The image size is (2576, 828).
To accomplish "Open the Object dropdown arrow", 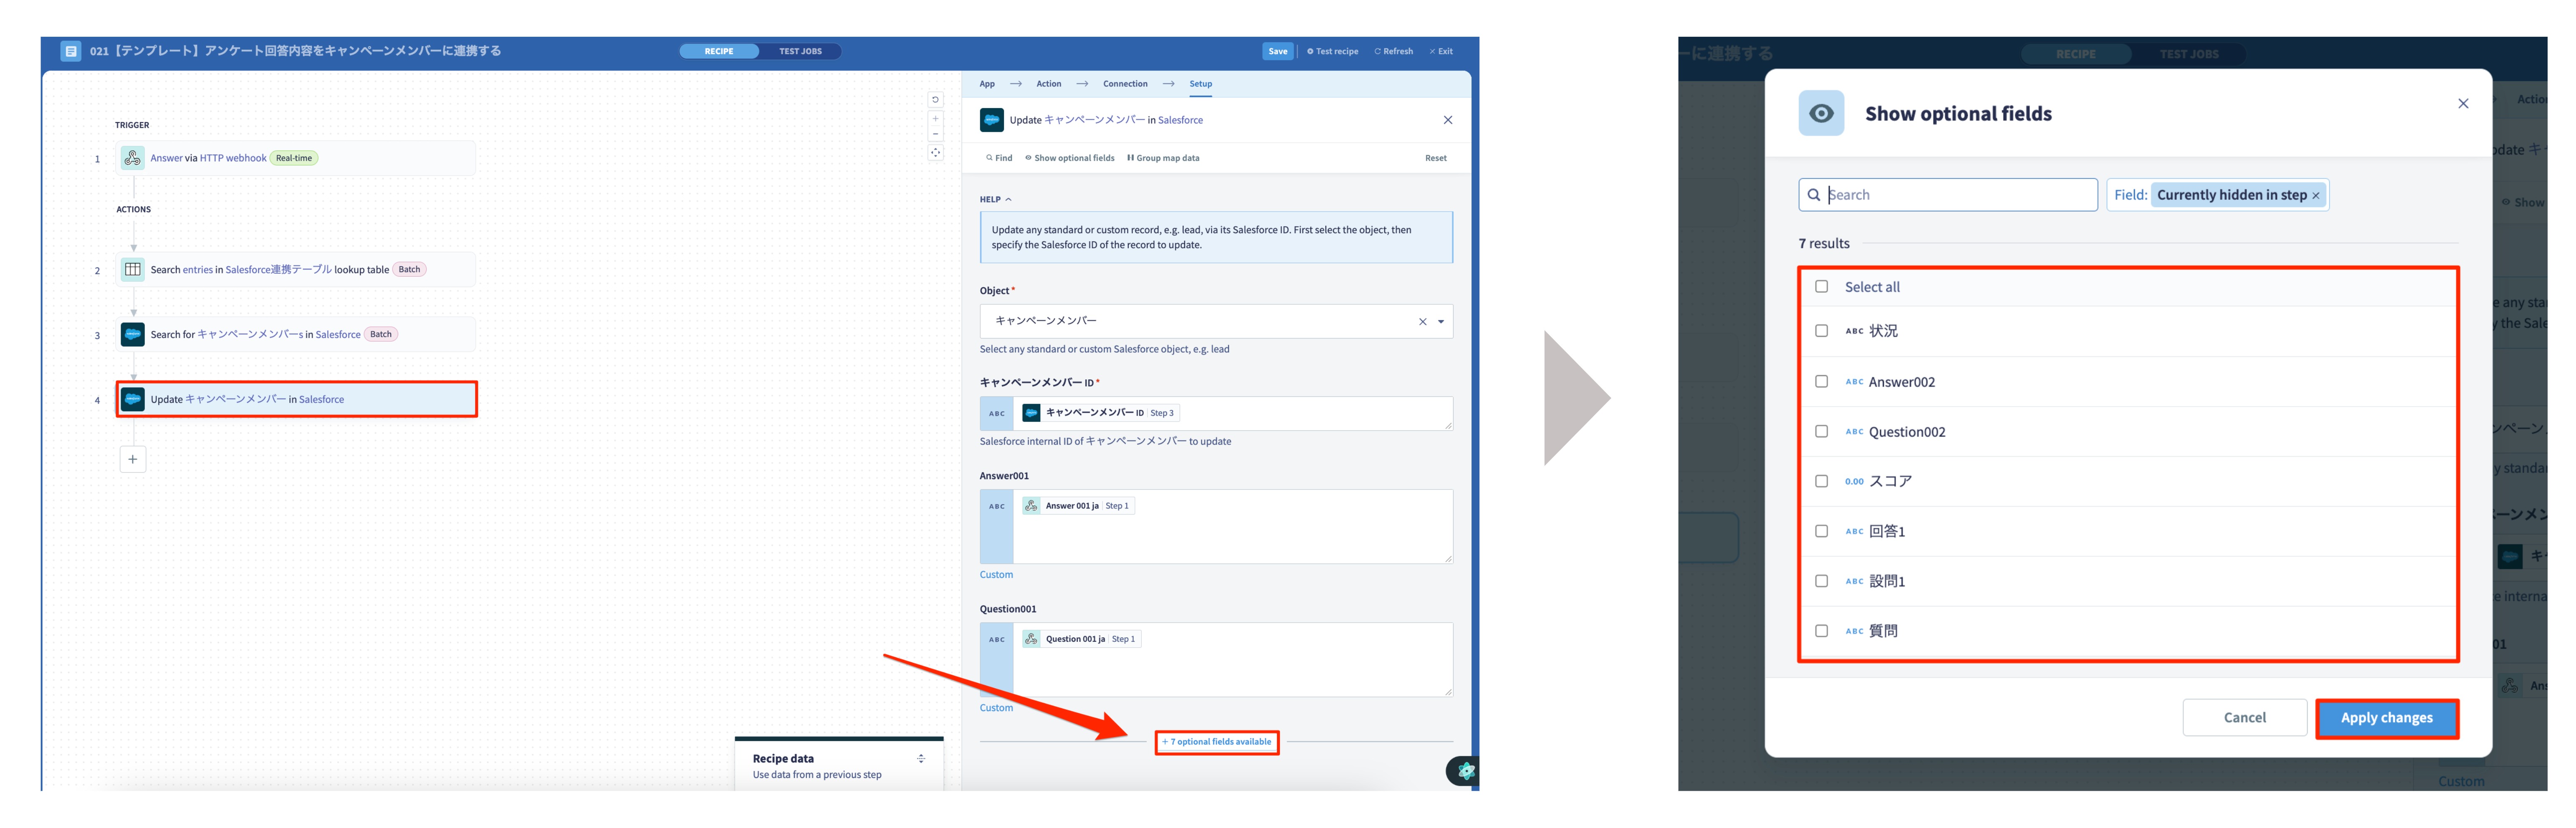I will (x=1440, y=322).
